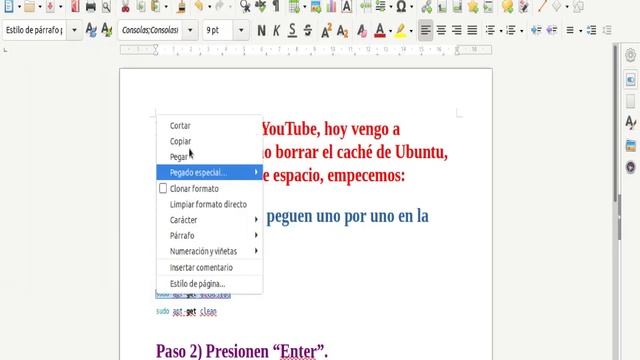Toggle bold N button
This screenshot has width=640, height=360.
262,30
